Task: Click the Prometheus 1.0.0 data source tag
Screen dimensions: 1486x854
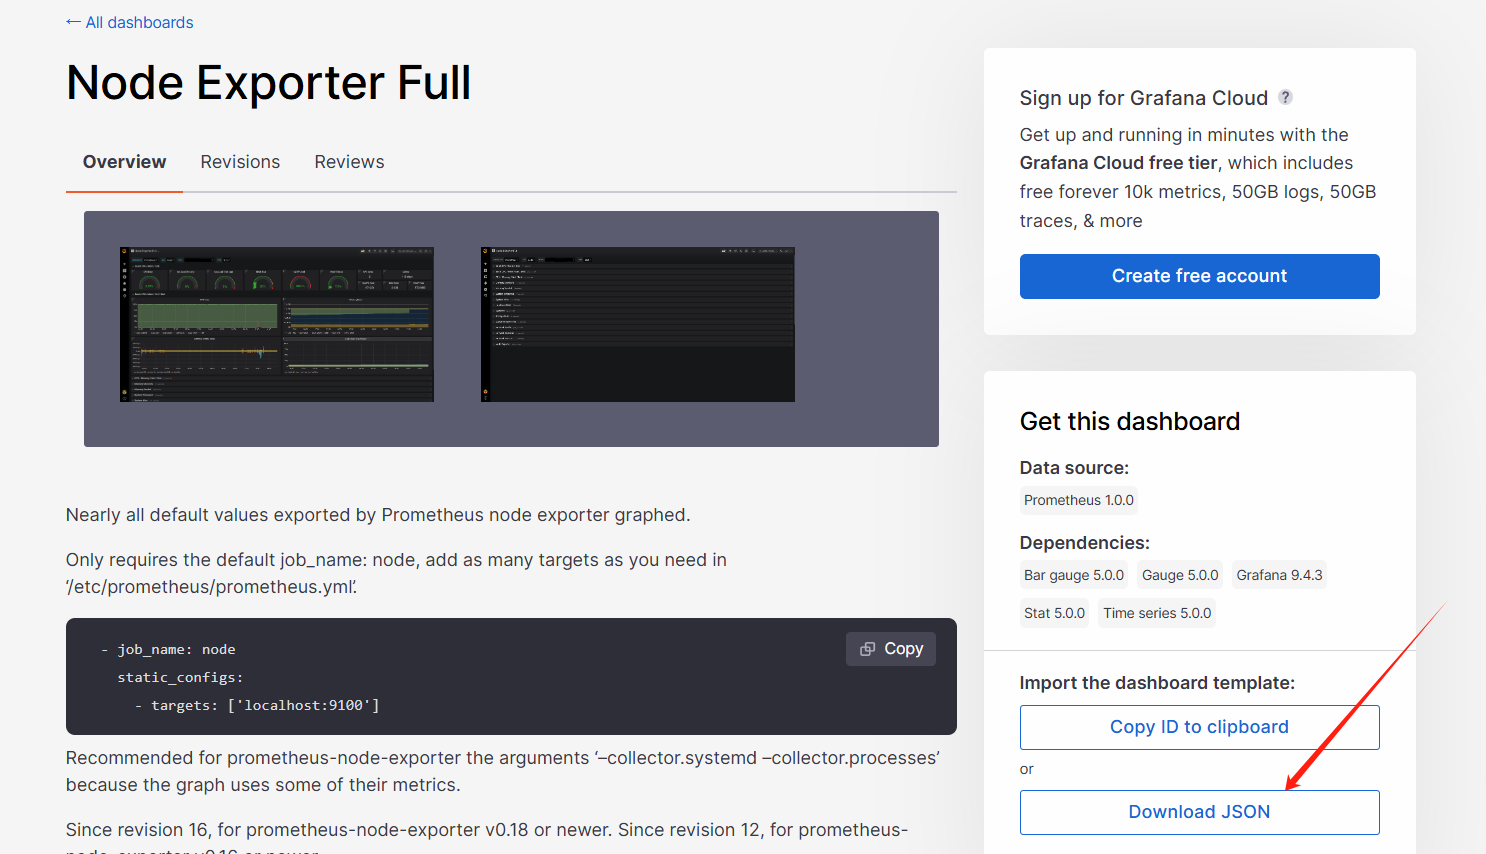Action: click(1079, 500)
